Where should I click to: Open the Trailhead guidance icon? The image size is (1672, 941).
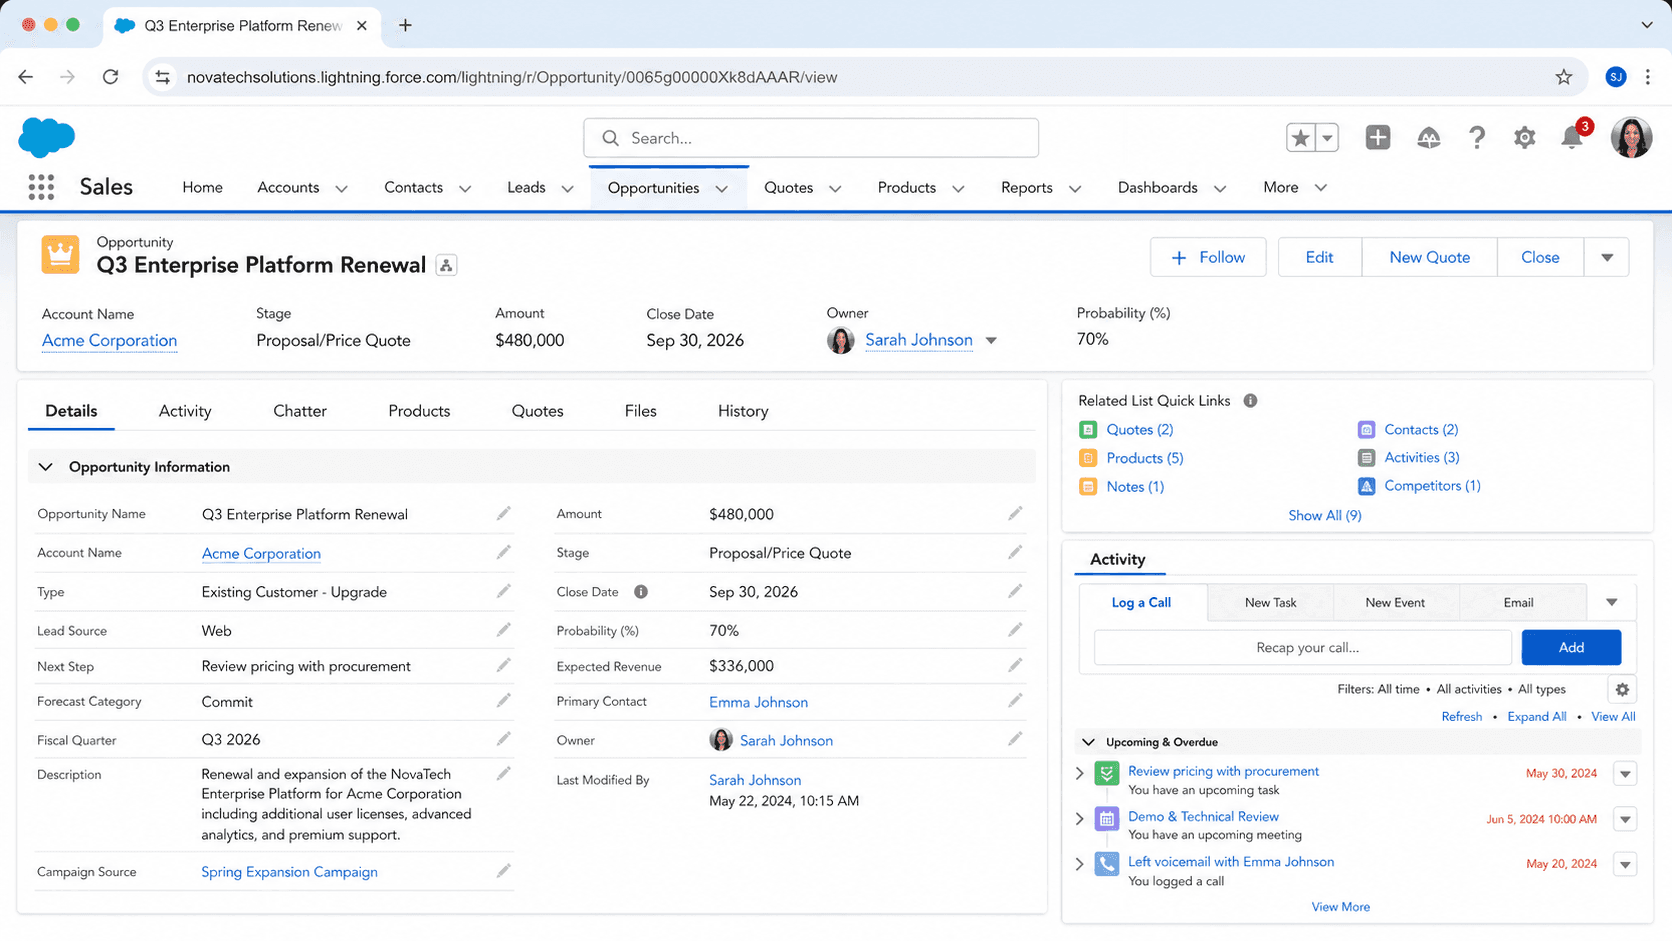click(x=1428, y=138)
